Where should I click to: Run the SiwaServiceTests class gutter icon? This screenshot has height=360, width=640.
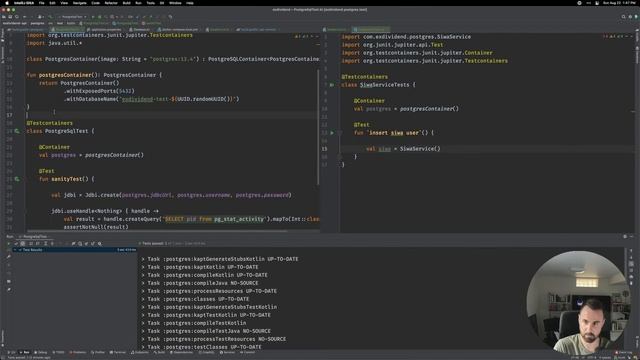pos(331,85)
